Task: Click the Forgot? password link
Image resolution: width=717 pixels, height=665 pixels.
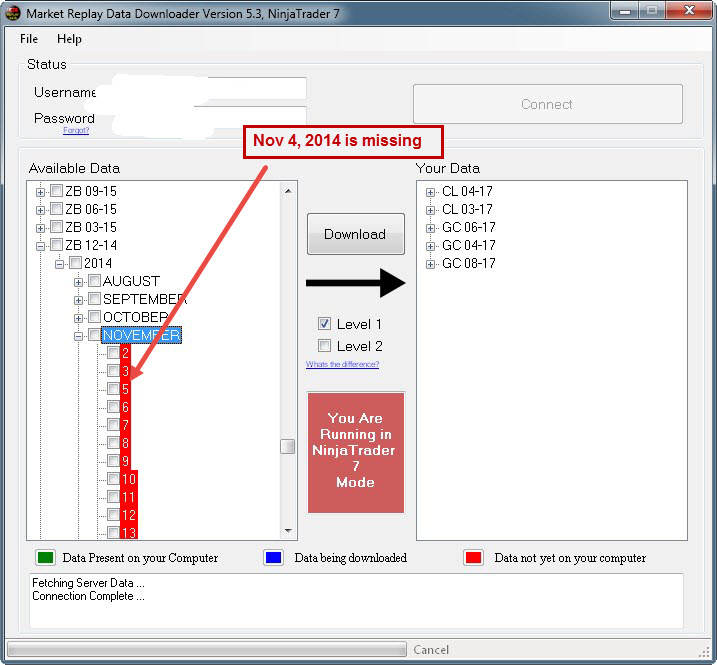Action: point(76,130)
